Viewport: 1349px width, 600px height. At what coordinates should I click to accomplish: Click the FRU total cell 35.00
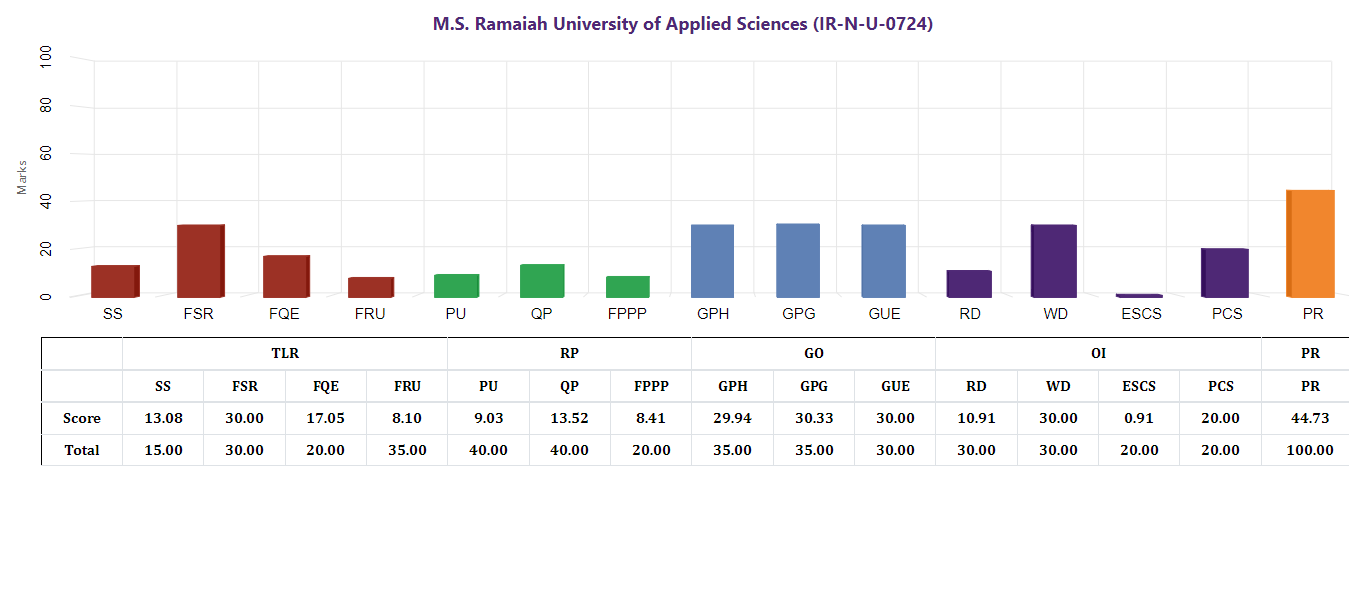click(407, 450)
